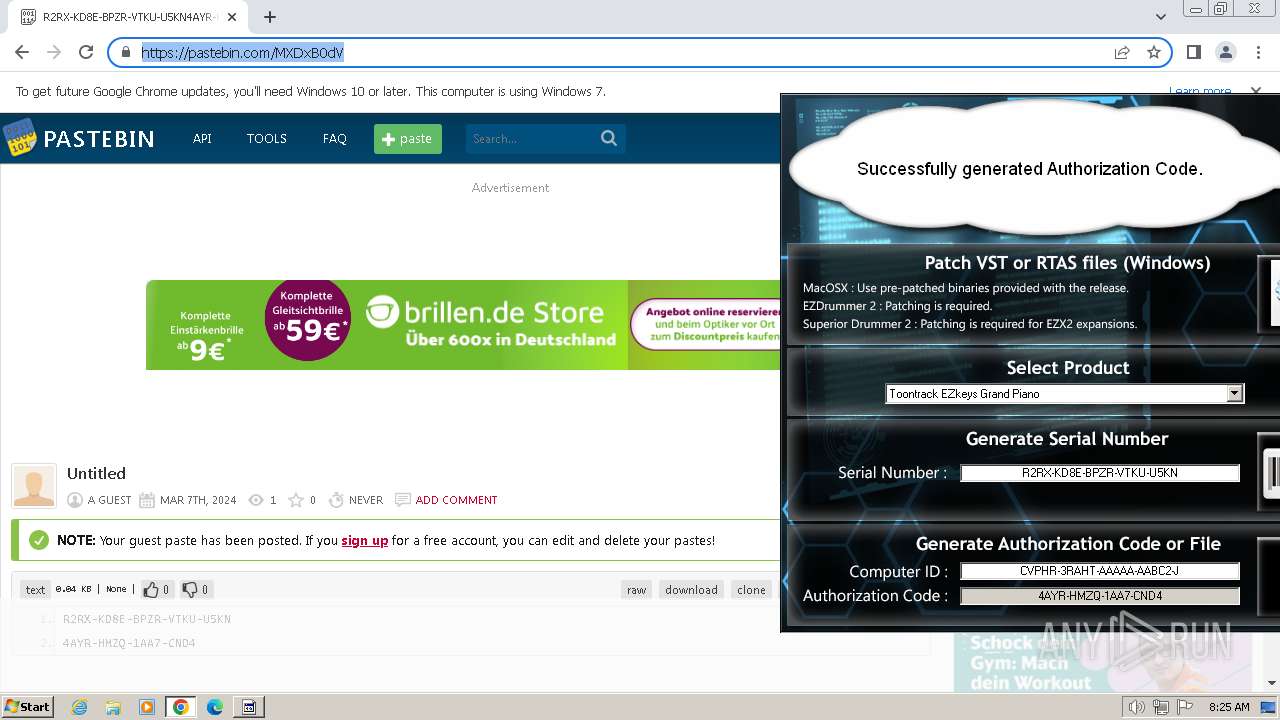Select the R2RX-KD8E browser tab

[x=128, y=17]
